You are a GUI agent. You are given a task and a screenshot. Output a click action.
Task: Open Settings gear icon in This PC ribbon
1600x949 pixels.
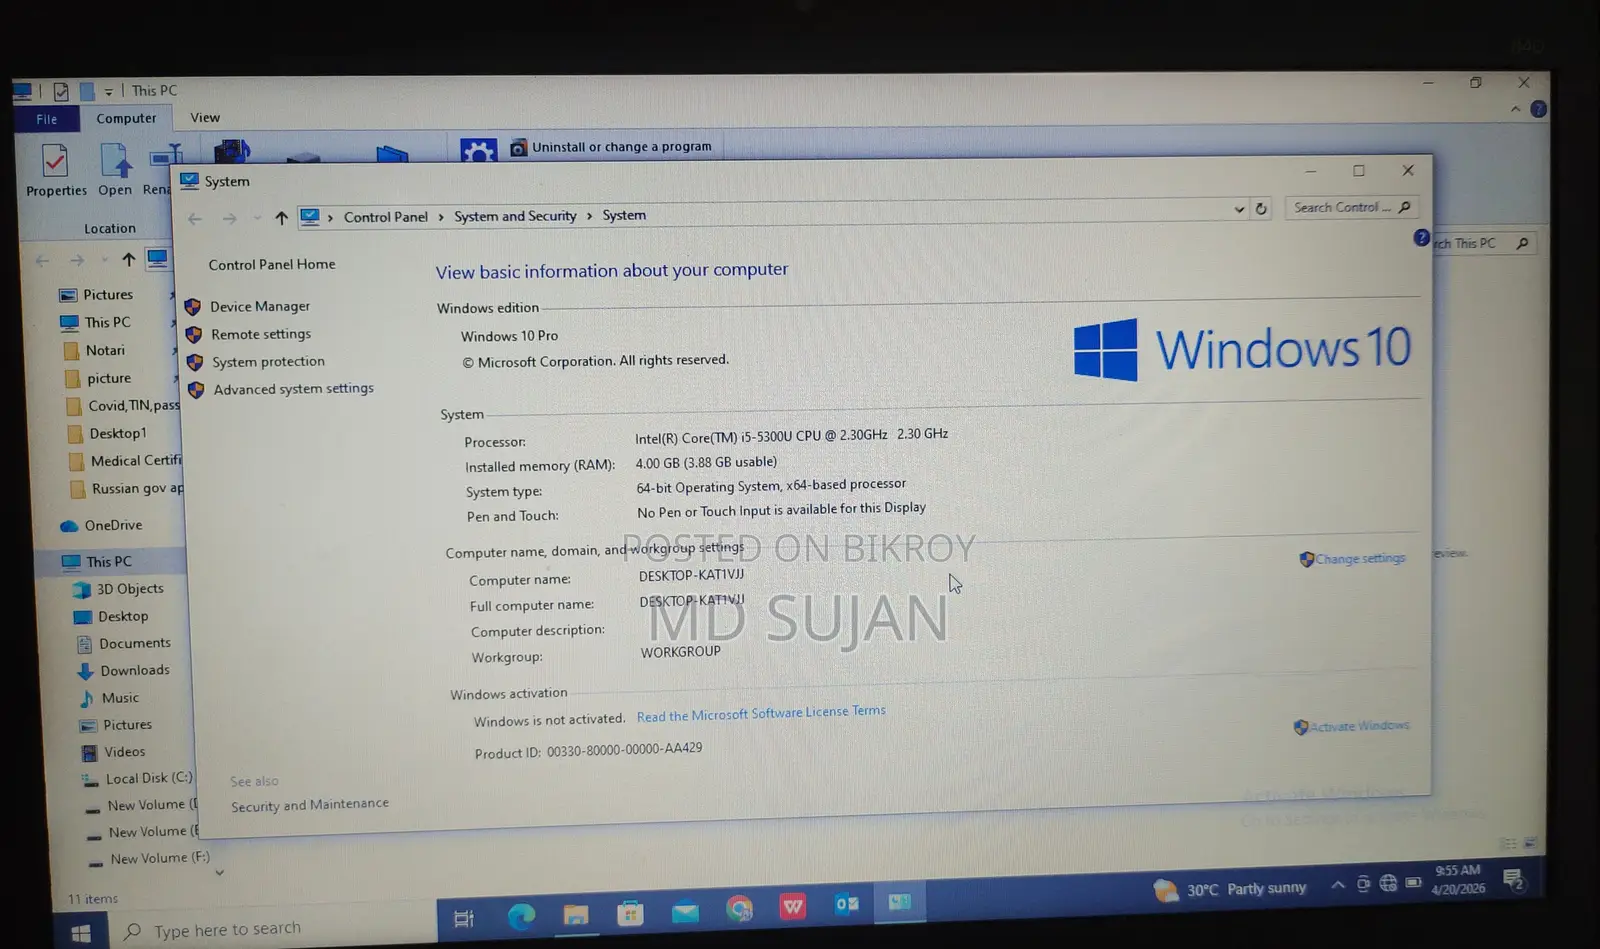point(478,150)
